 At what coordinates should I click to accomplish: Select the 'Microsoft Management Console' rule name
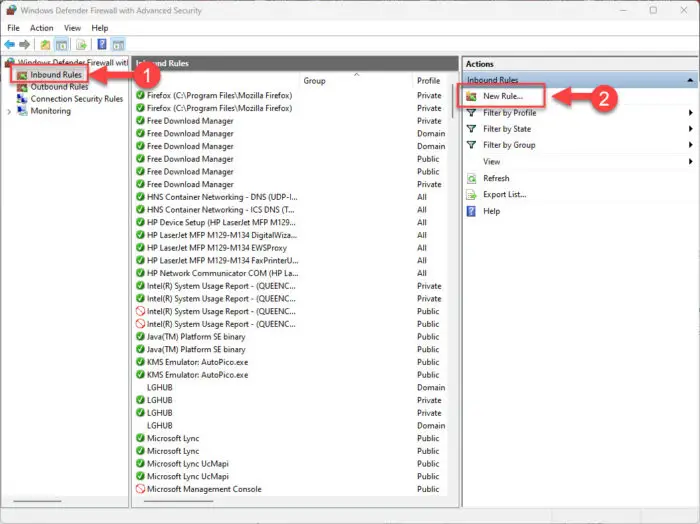[x=204, y=489]
